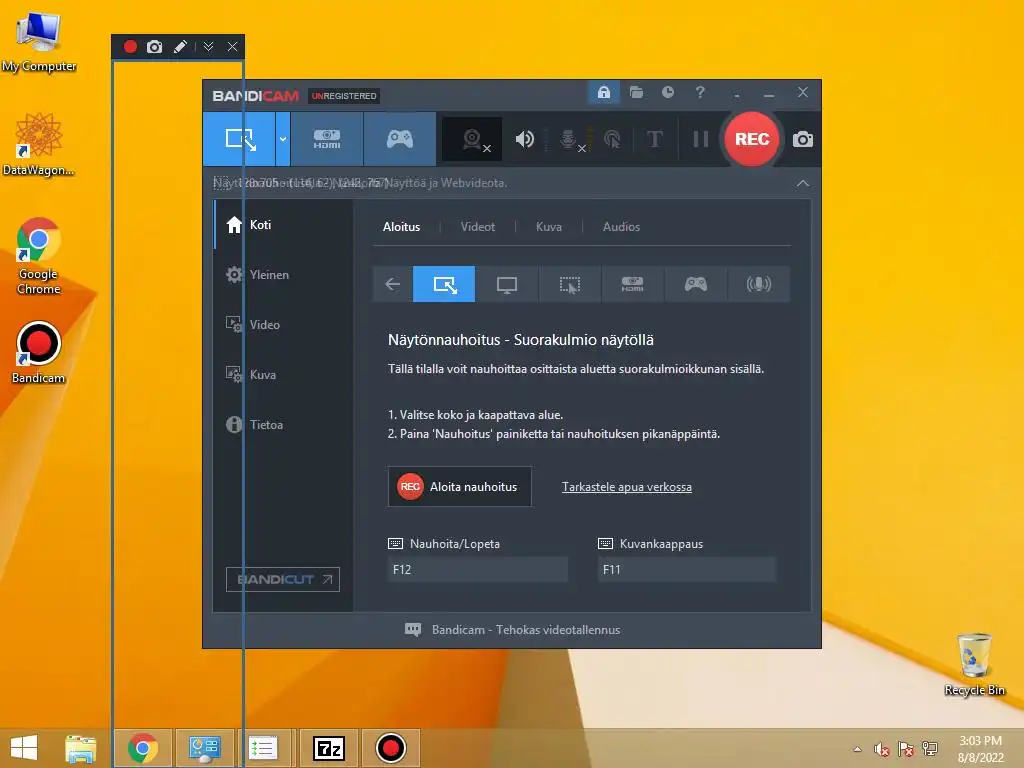Select HDMI device mode in Aloitus row

[x=632, y=284]
